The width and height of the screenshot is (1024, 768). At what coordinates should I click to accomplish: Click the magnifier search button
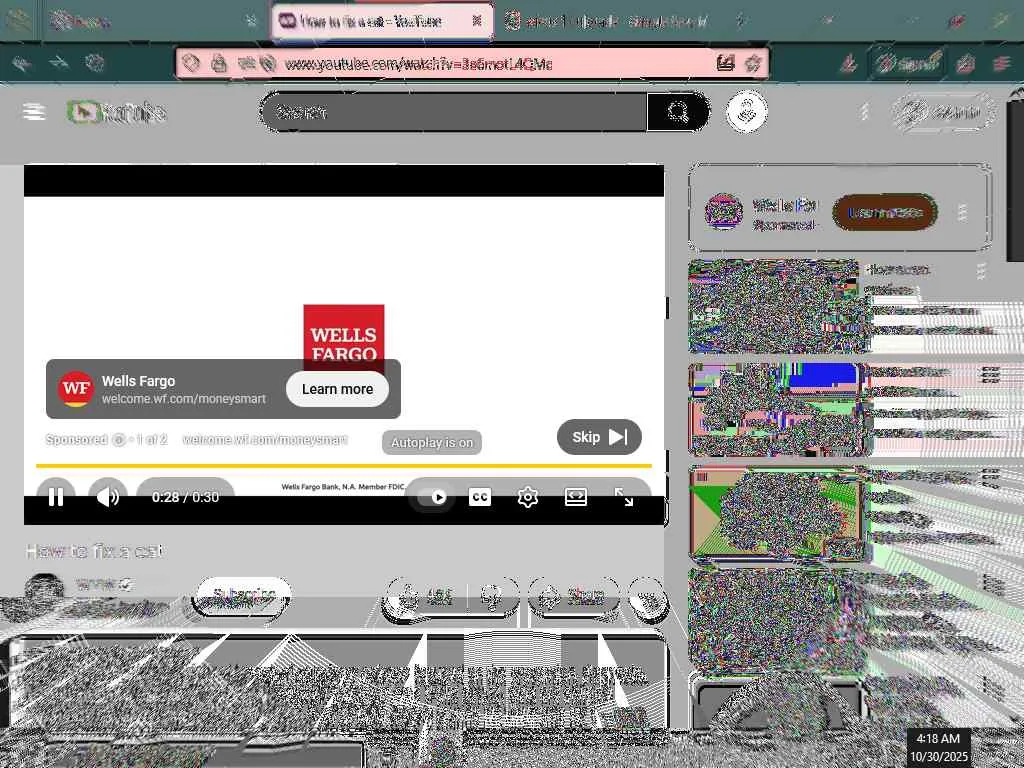pyautogui.click(x=677, y=112)
